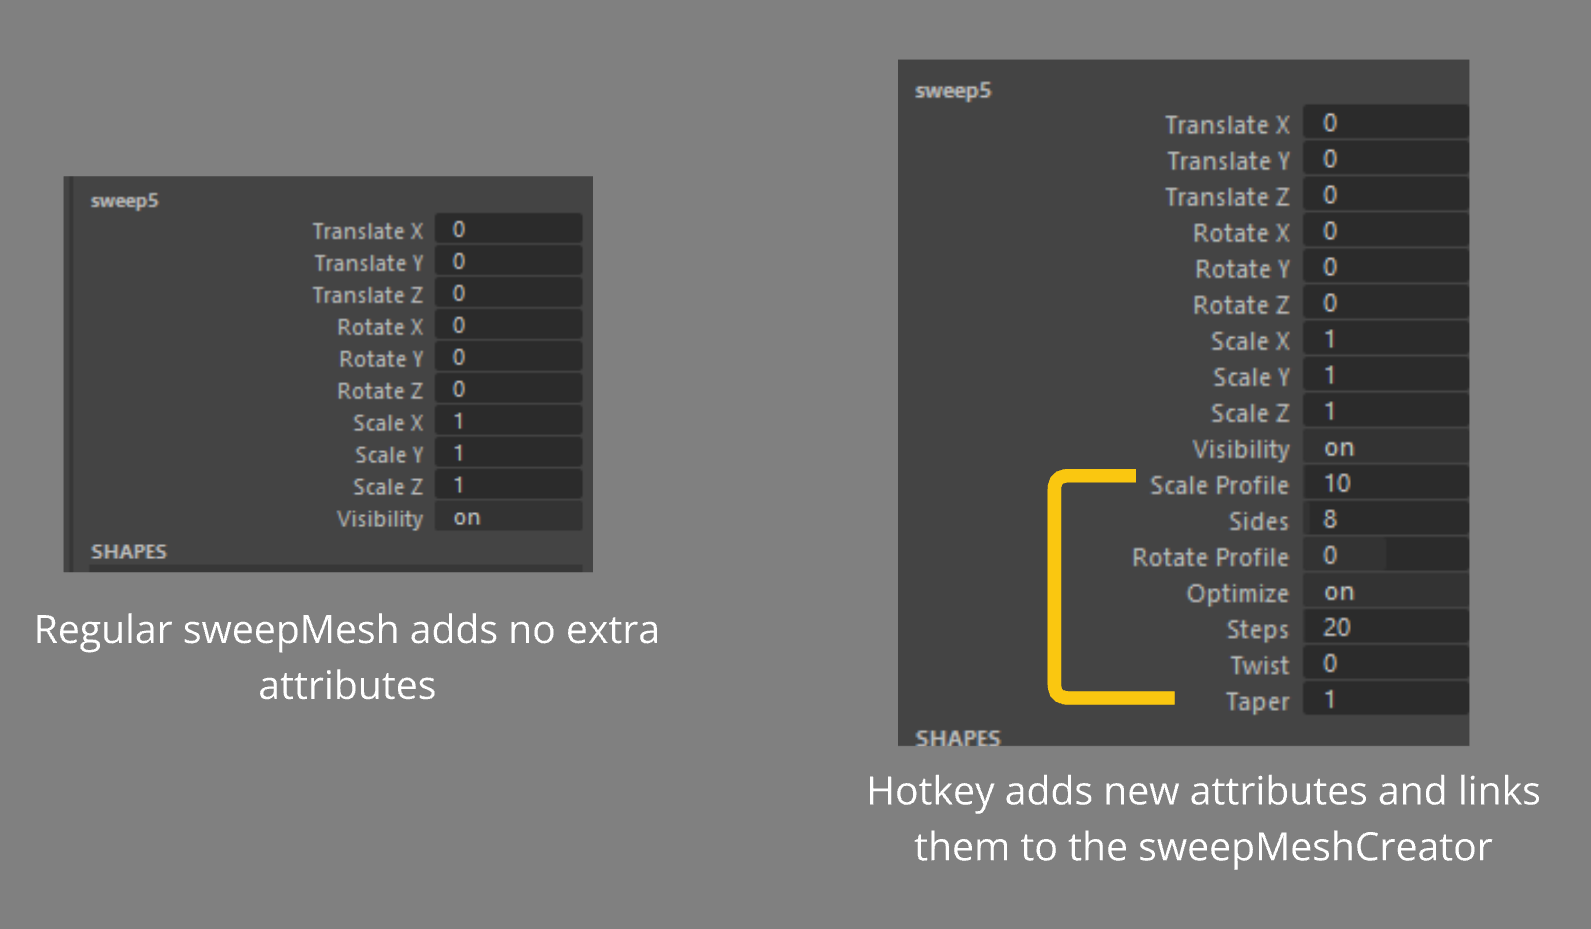The image size is (1591, 929).
Task: Toggle Visibility value in the smaller channel box
Action: coord(508,518)
